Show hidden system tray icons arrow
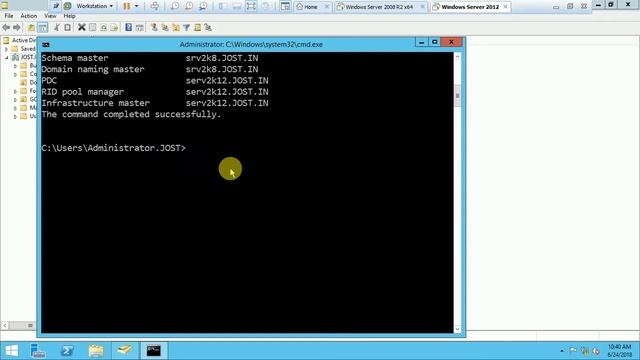The height and width of the screenshot is (360, 640). [x=562, y=351]
